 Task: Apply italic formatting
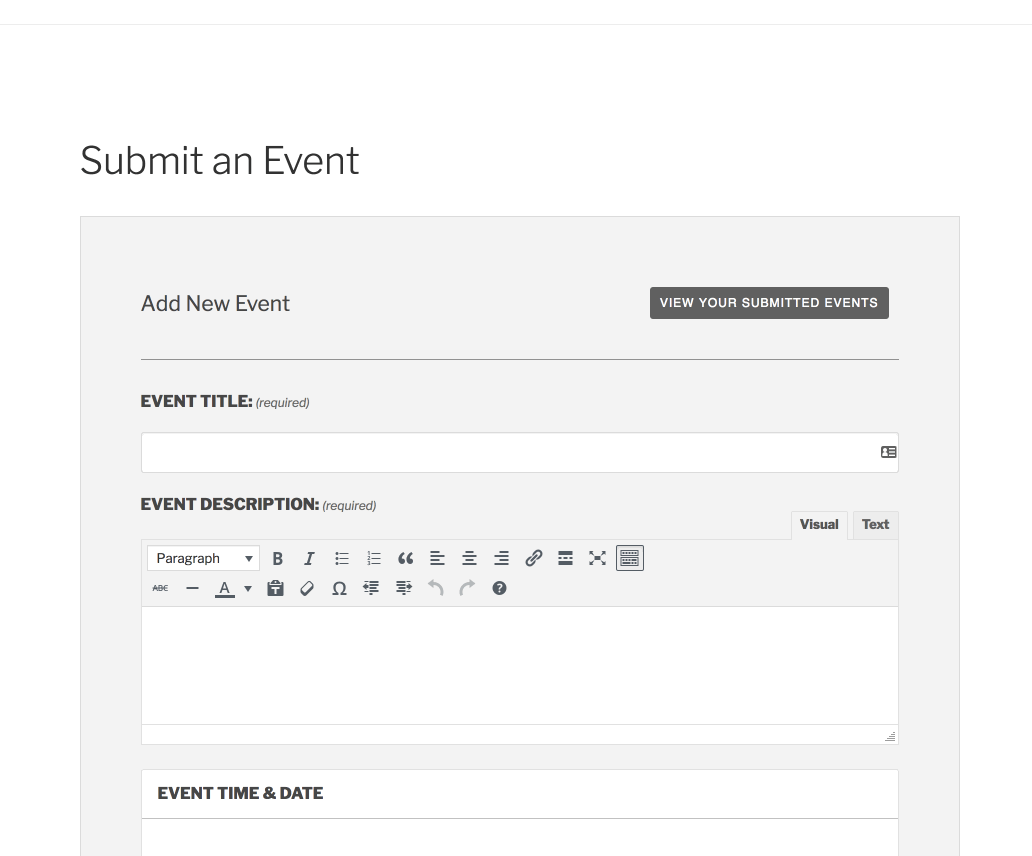click(x=310, y=558)
